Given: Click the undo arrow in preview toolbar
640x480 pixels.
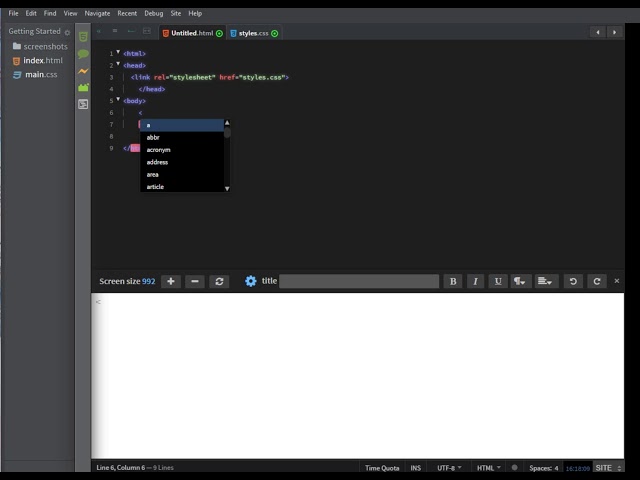Looking at the screenshot, I should tap(573, 281).
